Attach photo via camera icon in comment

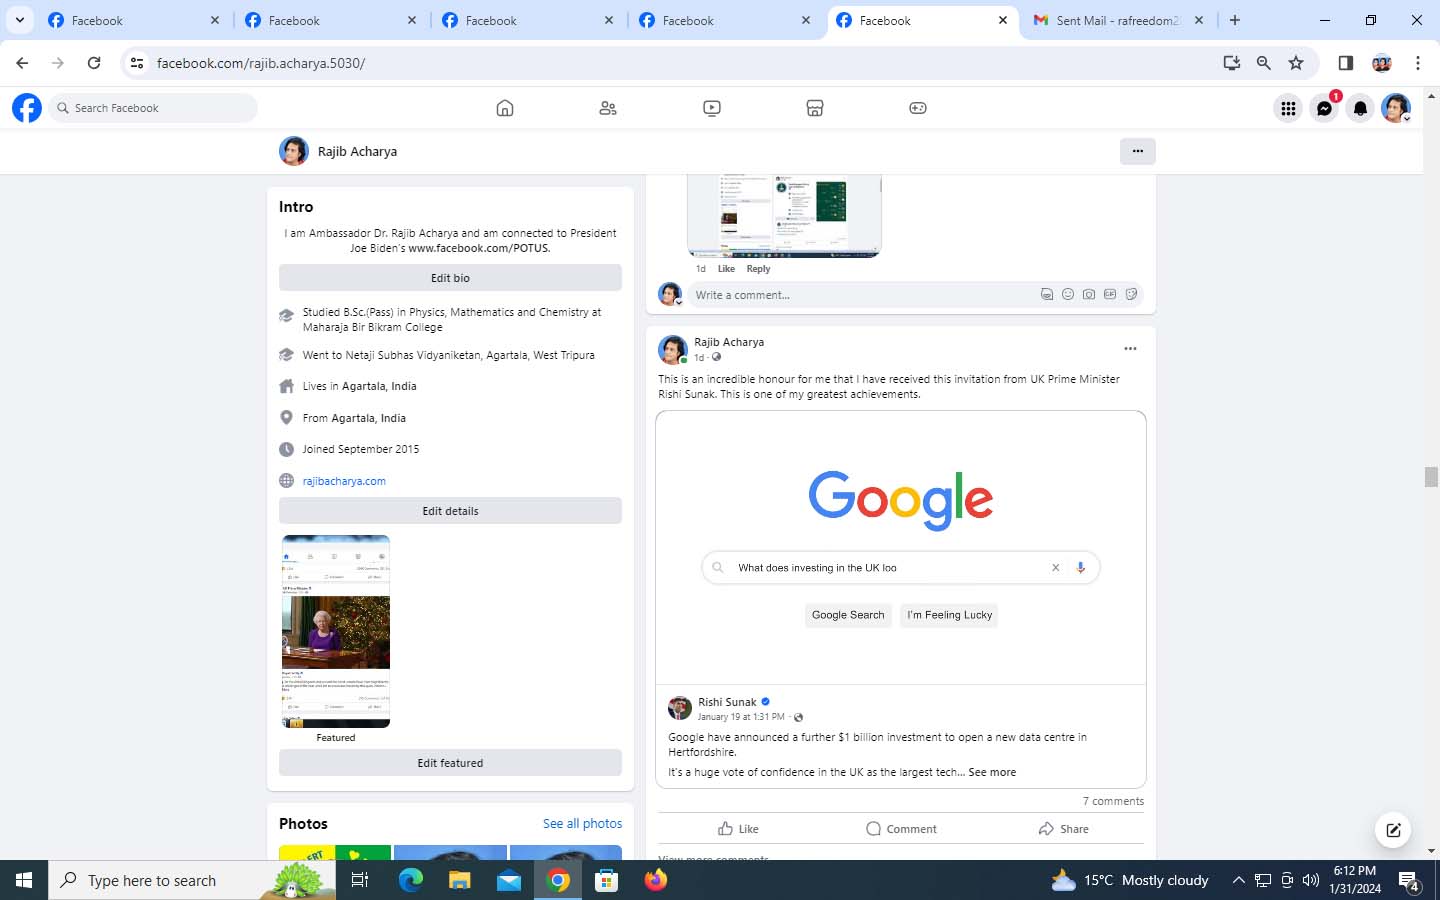point(1089,295)
